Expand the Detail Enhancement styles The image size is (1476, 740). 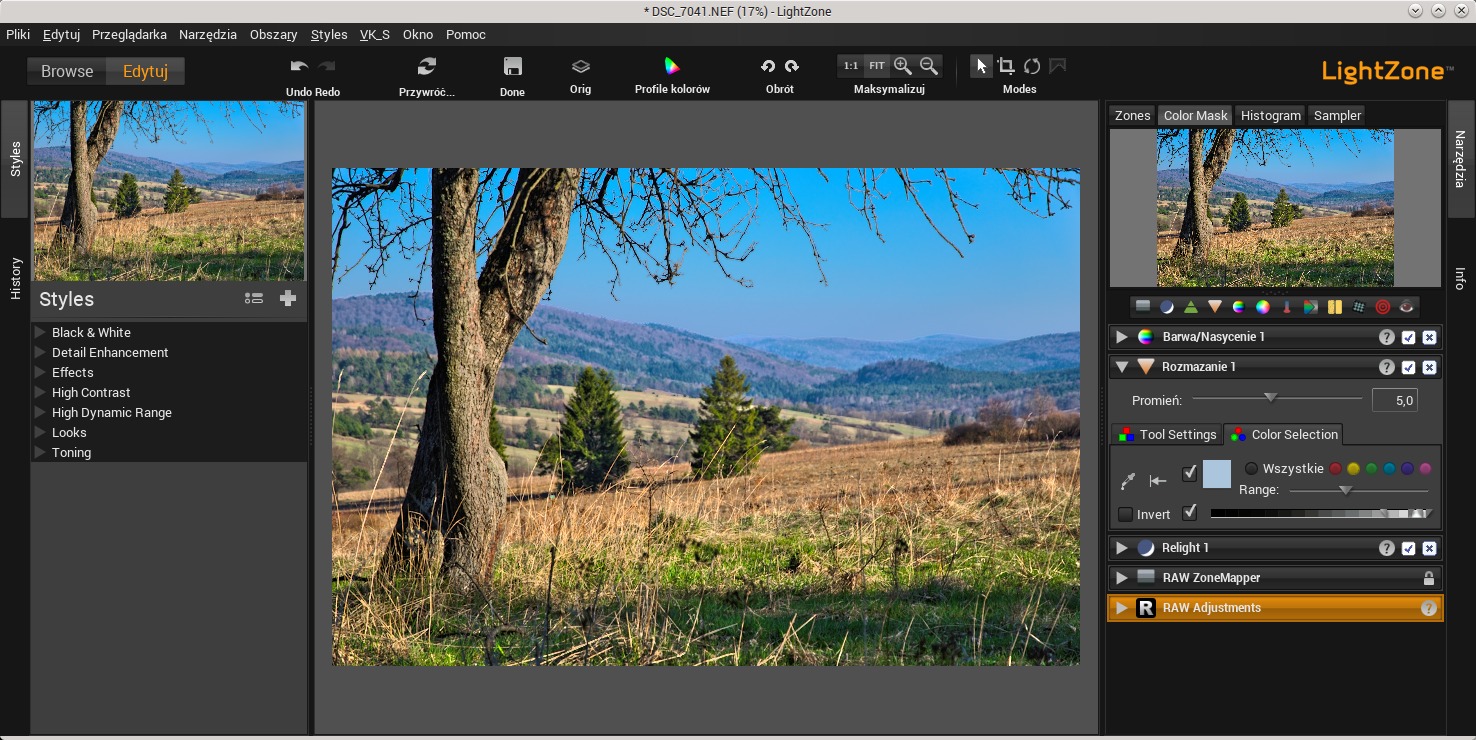(40, 352)
